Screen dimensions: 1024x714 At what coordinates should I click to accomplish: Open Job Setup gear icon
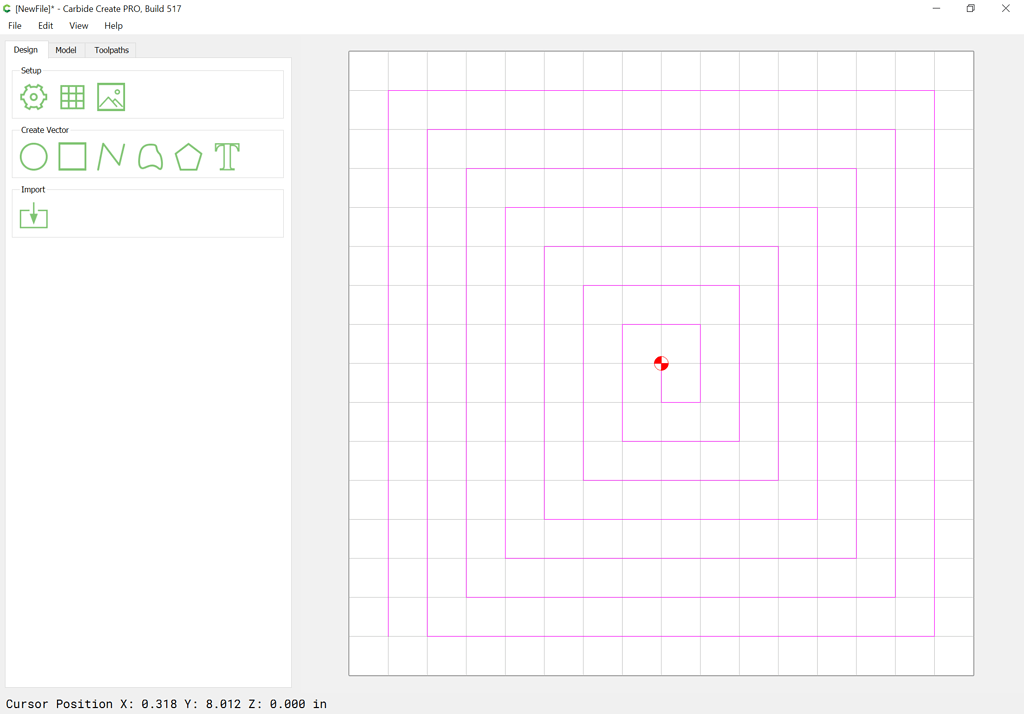click(x=34, y=97)
